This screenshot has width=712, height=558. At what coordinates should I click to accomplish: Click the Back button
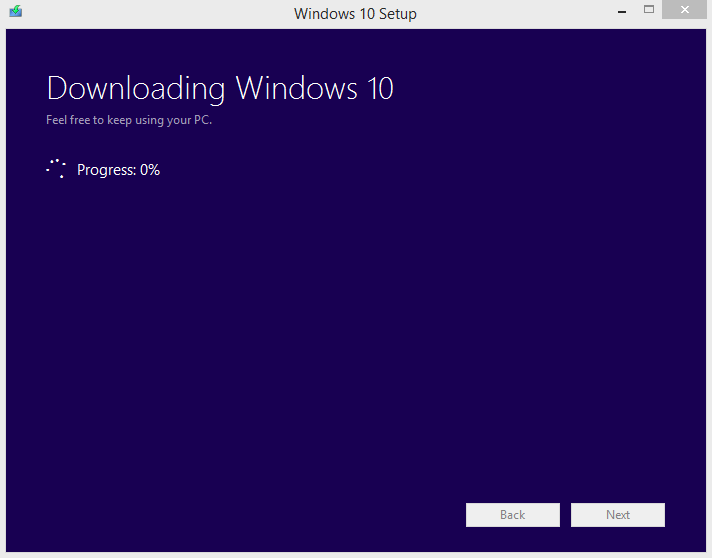tap(513, 515)
